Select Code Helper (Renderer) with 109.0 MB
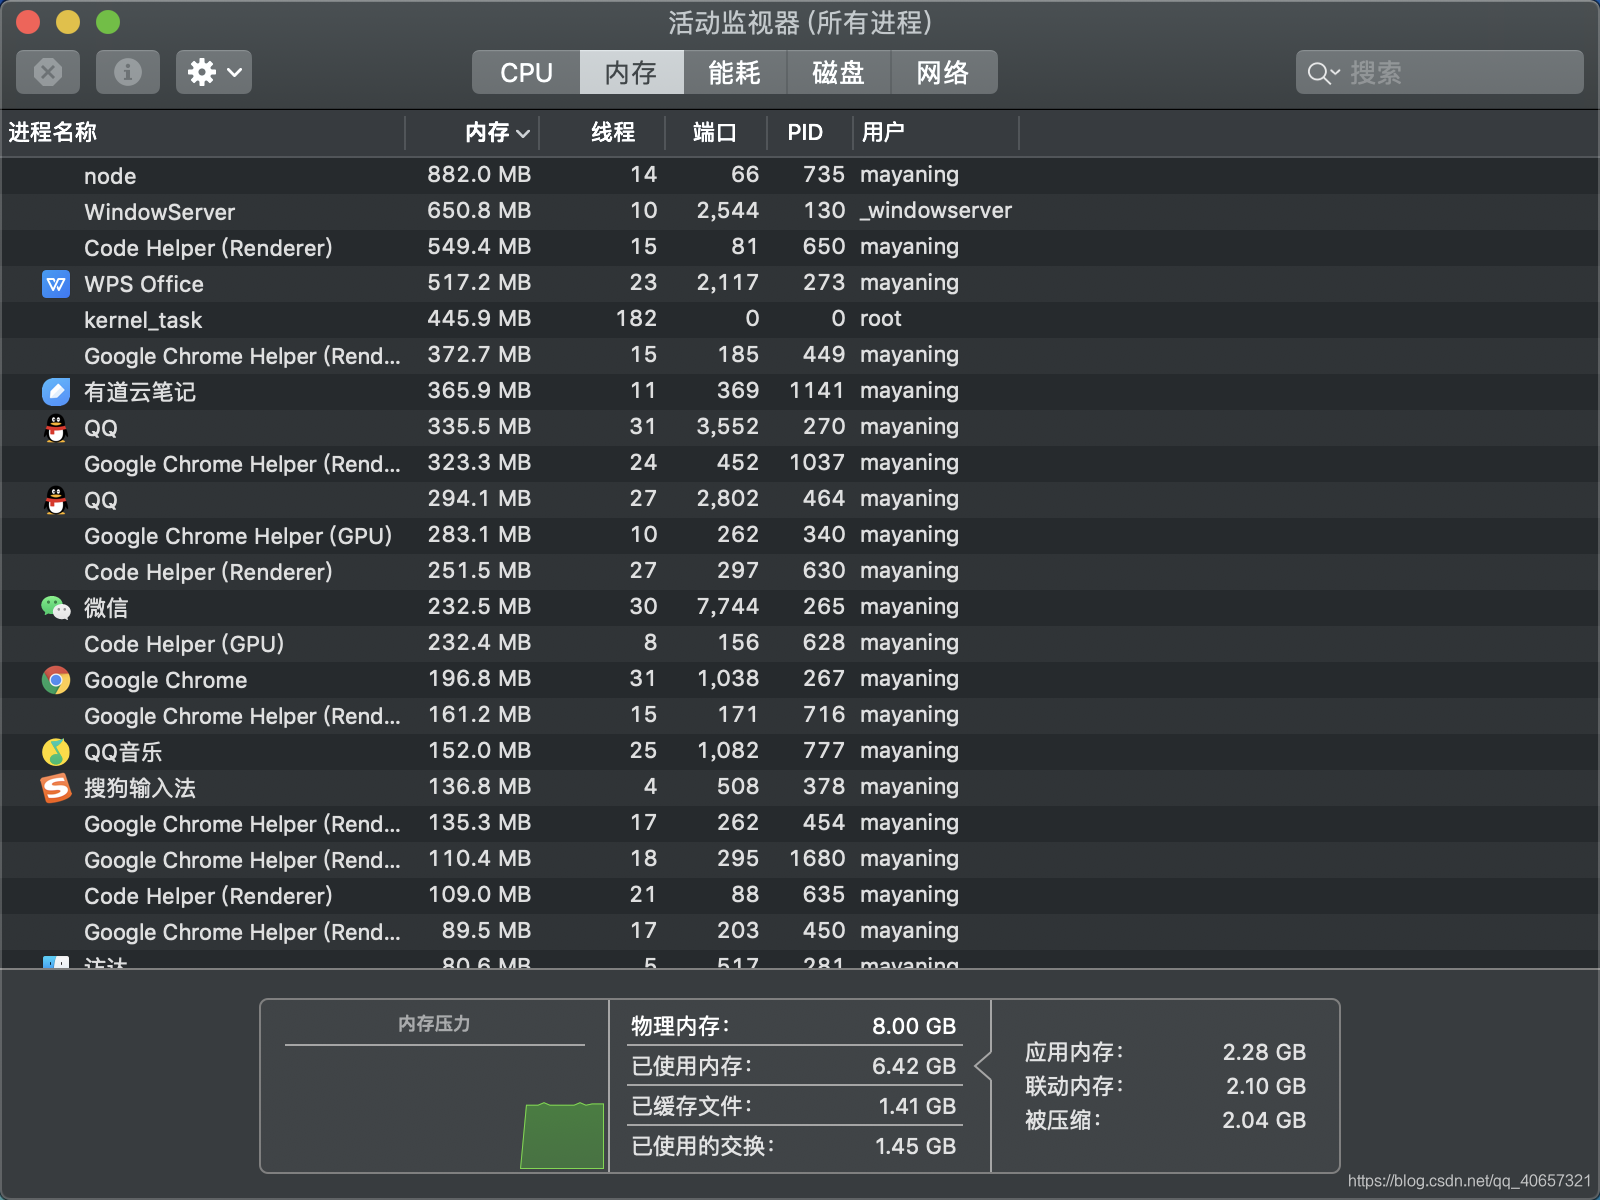This screenshot has width=1600, height=1200. click(x=800, y=896)
